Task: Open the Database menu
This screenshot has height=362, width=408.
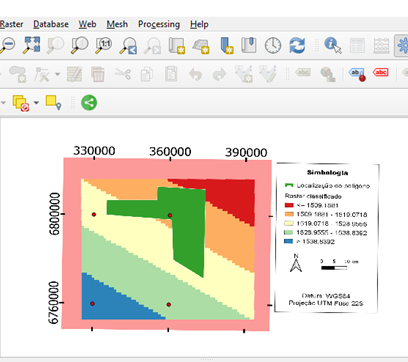Action: [51, 24]
